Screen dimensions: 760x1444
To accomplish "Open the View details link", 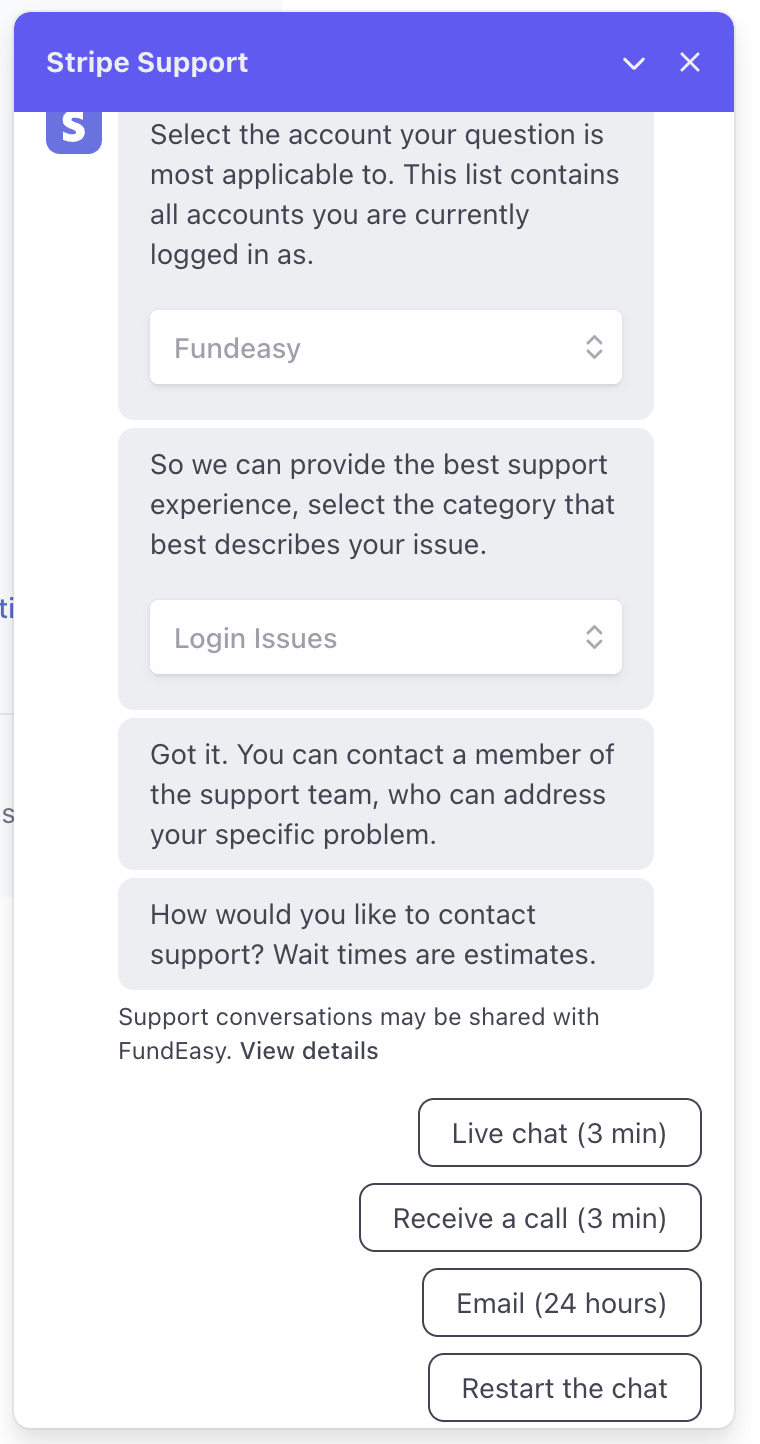I will 309,1051.
